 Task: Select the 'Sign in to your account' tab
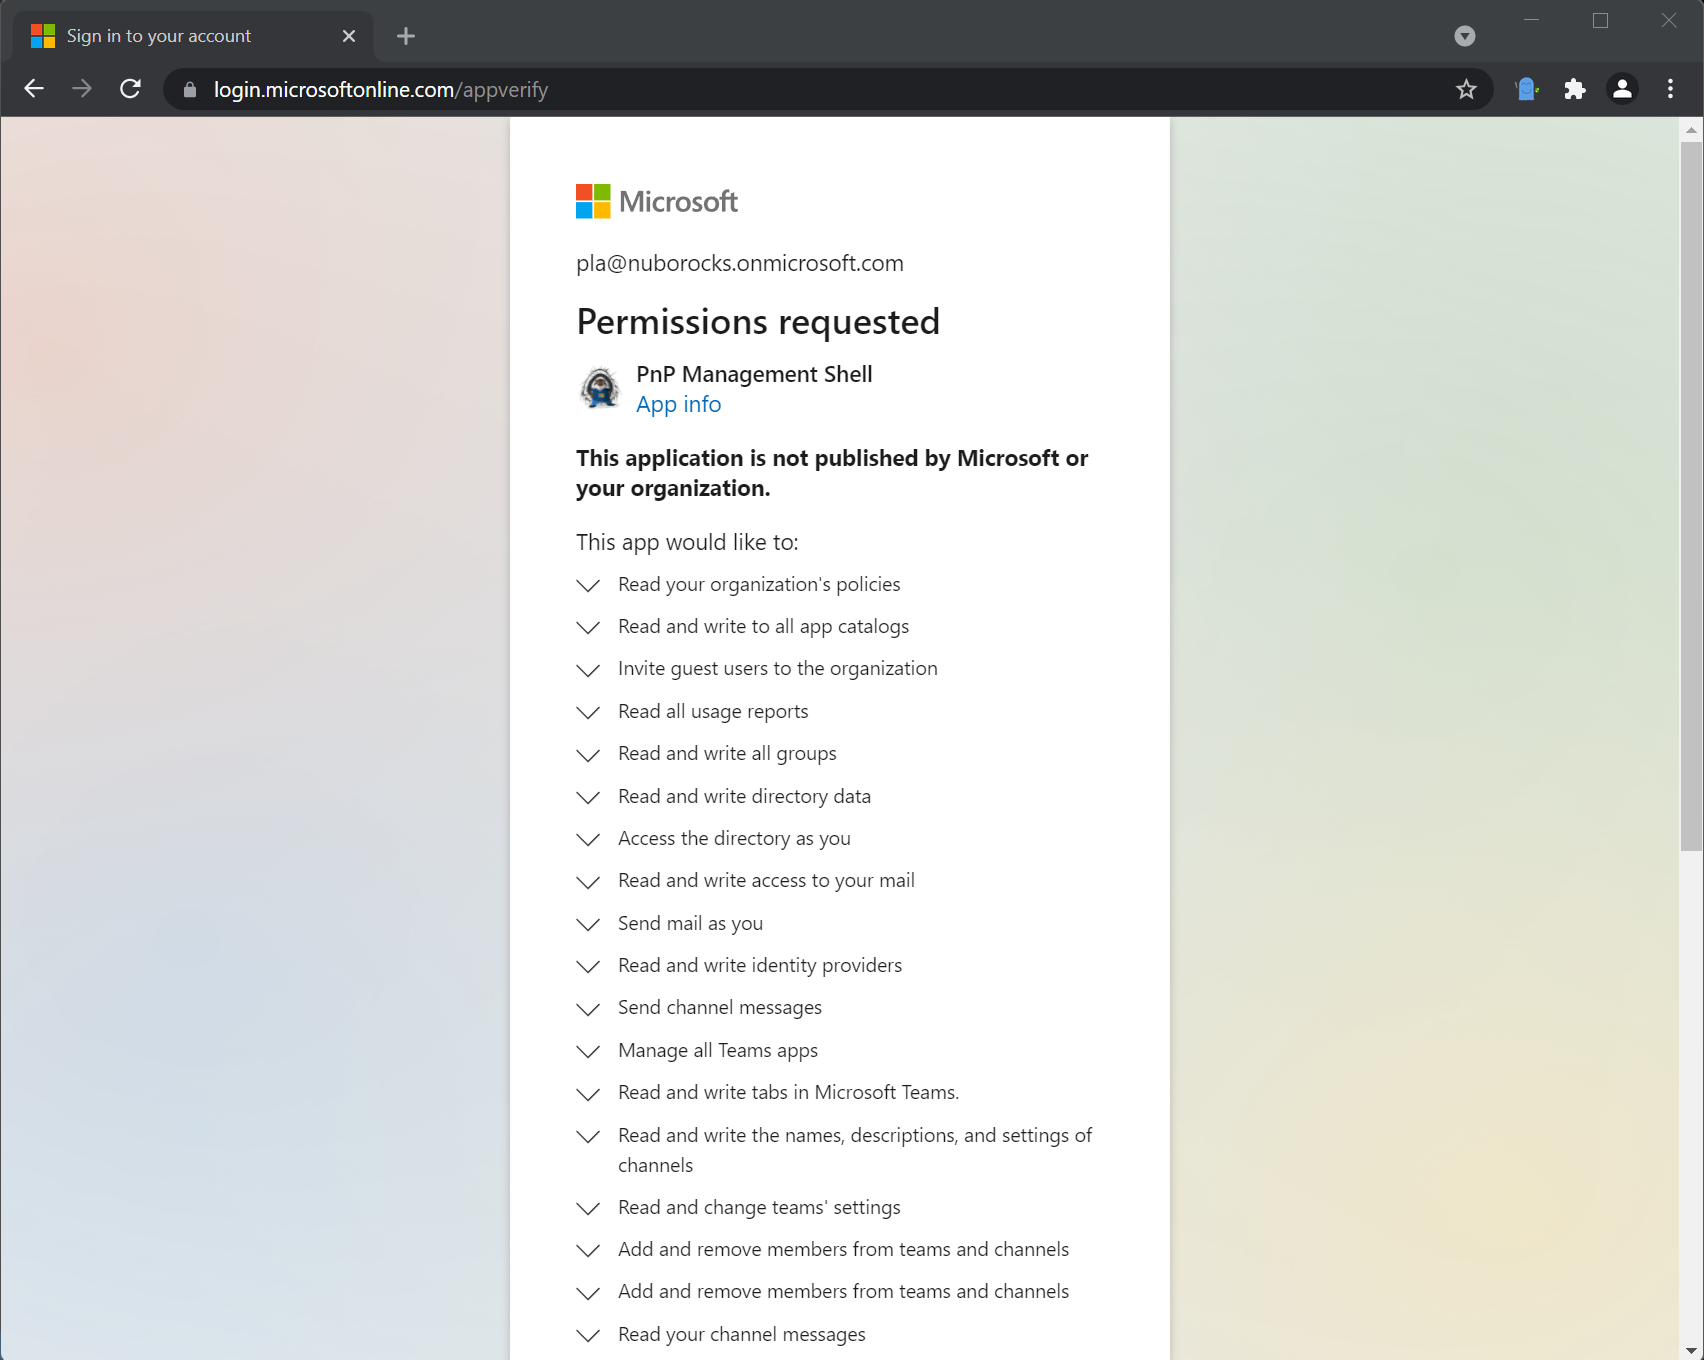[195, 36]
